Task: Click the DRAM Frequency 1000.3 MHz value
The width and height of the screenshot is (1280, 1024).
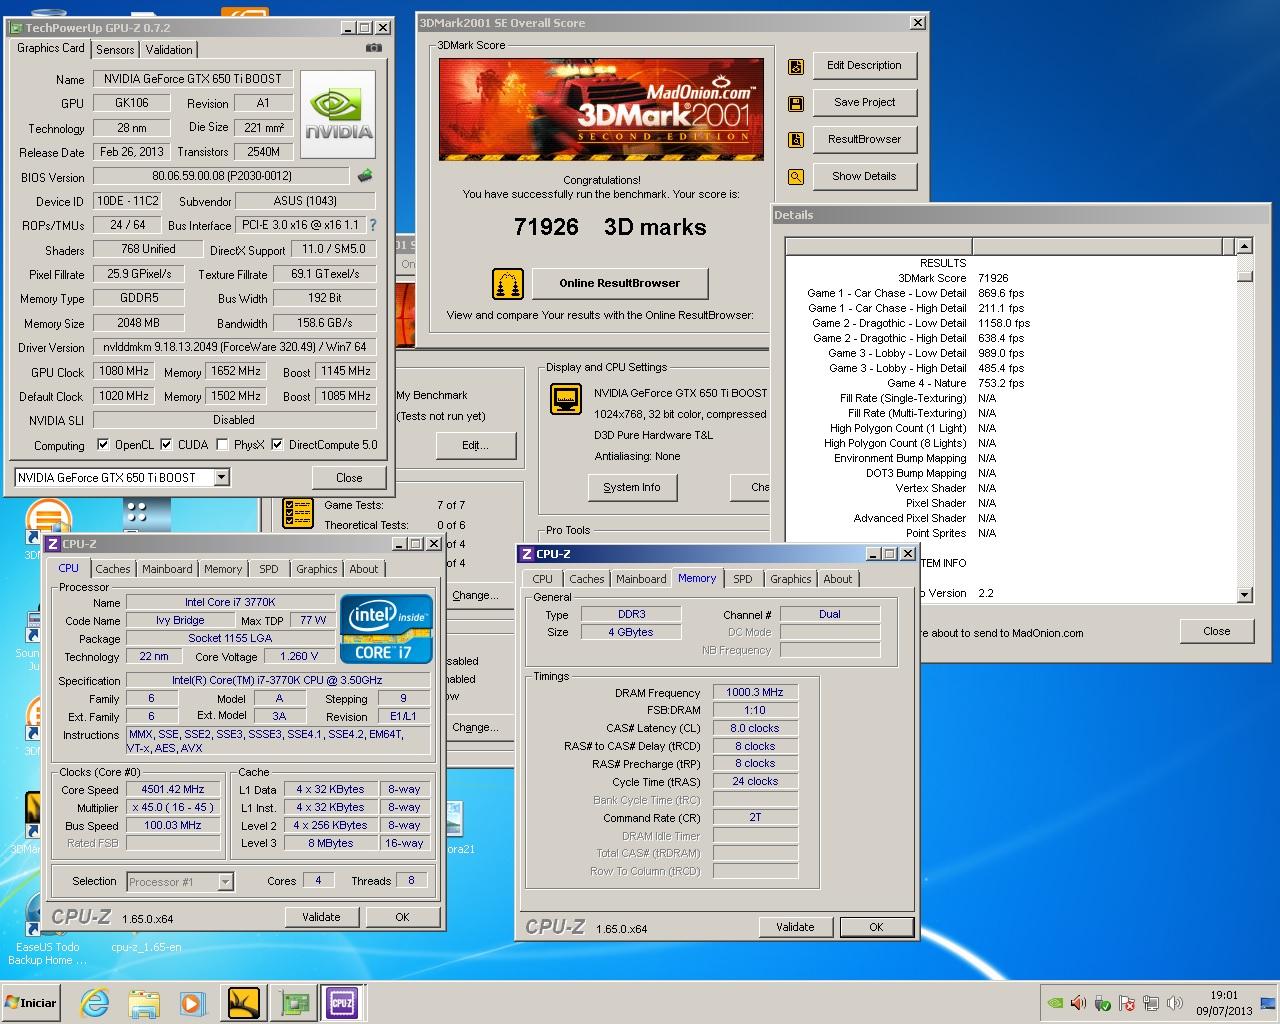Action: coord(755,693)
